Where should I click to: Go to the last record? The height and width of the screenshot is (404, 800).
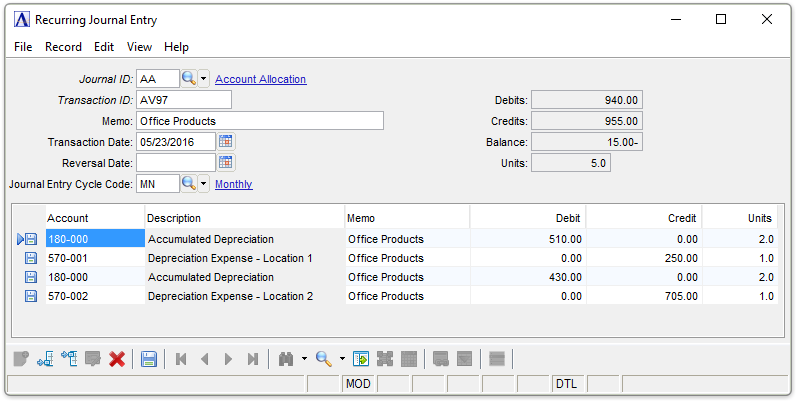click(253, 359)
